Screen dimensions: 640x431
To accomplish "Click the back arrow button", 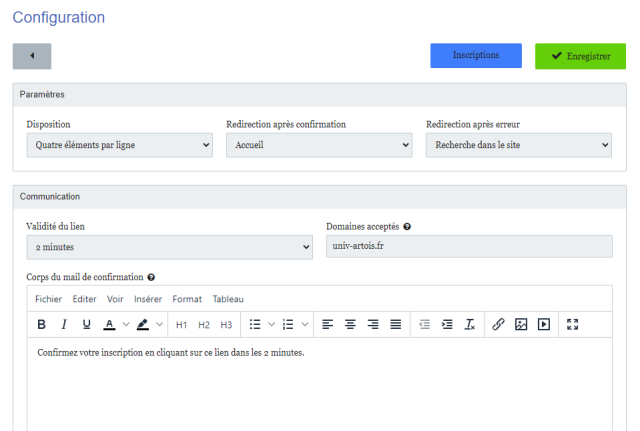I will 32,56.
